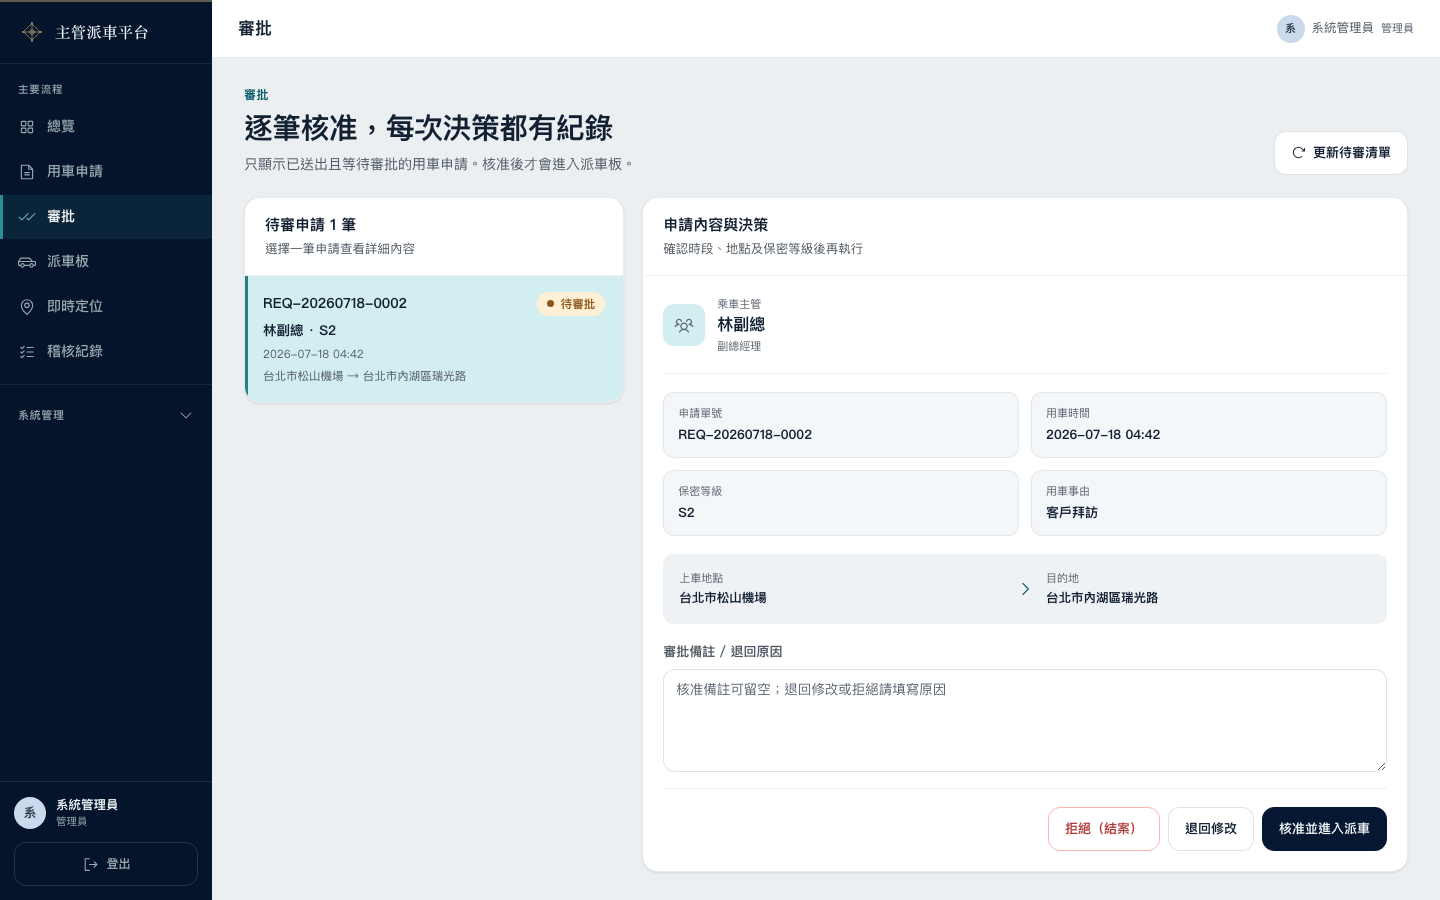
Task: Click the 審批備註 / 退回原因 label
Action: point(723,651)
